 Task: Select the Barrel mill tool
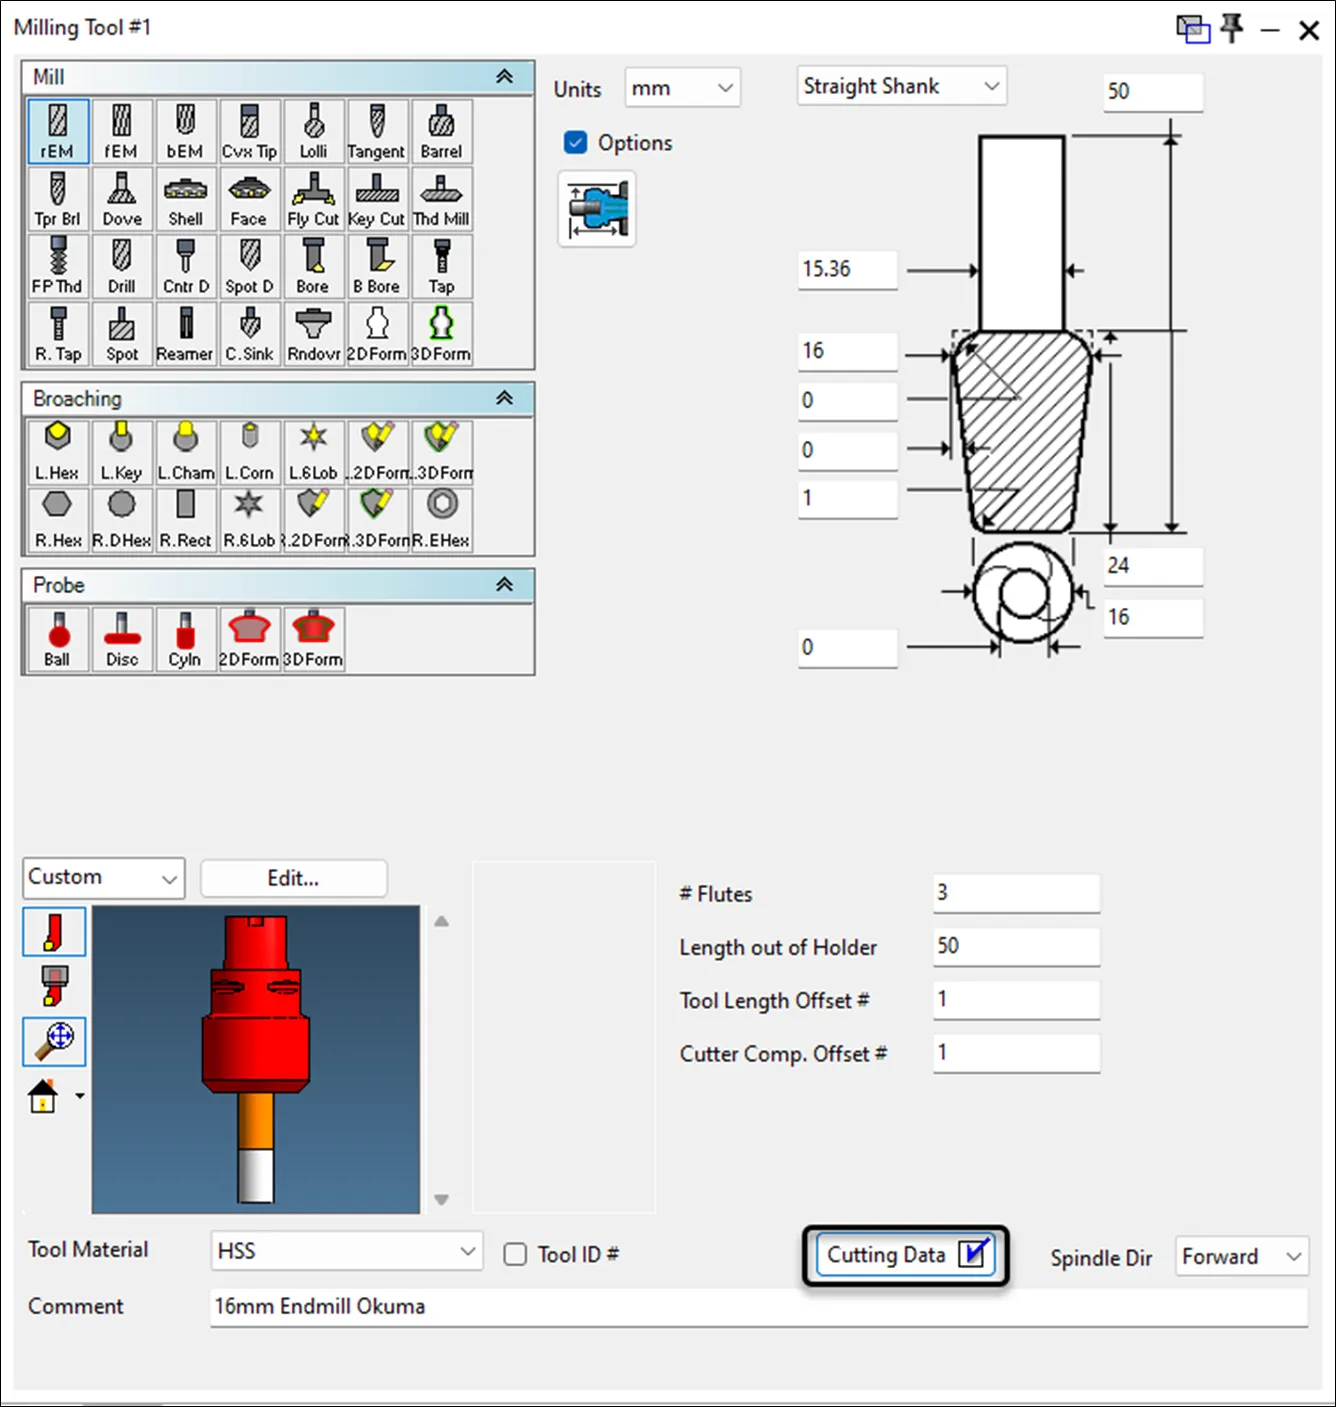tap(441, 131)
